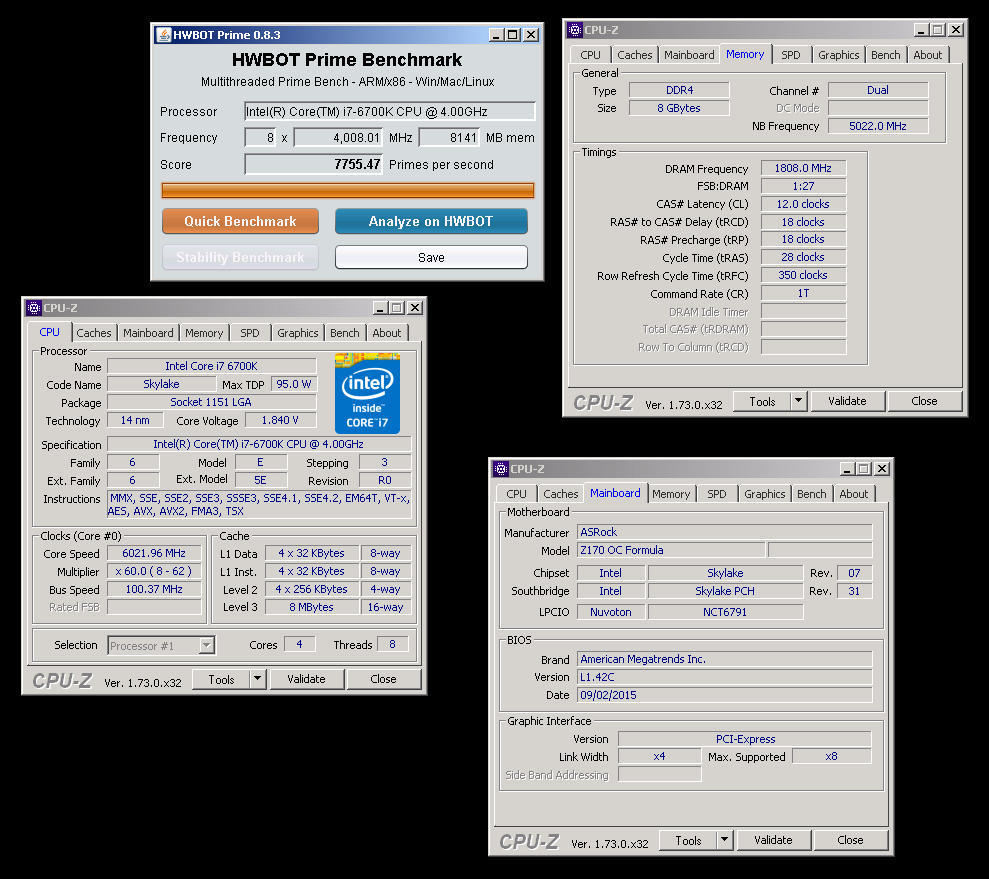989x879 pixels.
Task: Expand Tools dropdown arrow in Memory window
Action: point(799,401)
